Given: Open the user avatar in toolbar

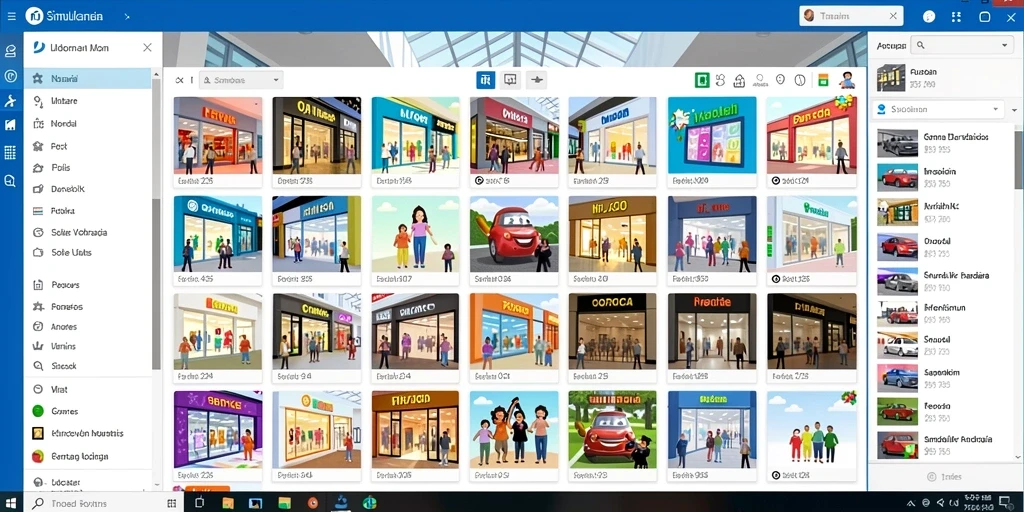Looking at the screenshot, I should point(848,80).
